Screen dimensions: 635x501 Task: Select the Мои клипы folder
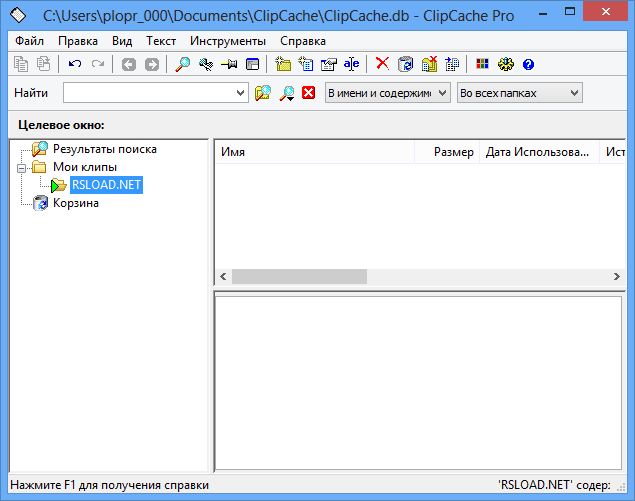click(x=85, y=167)
